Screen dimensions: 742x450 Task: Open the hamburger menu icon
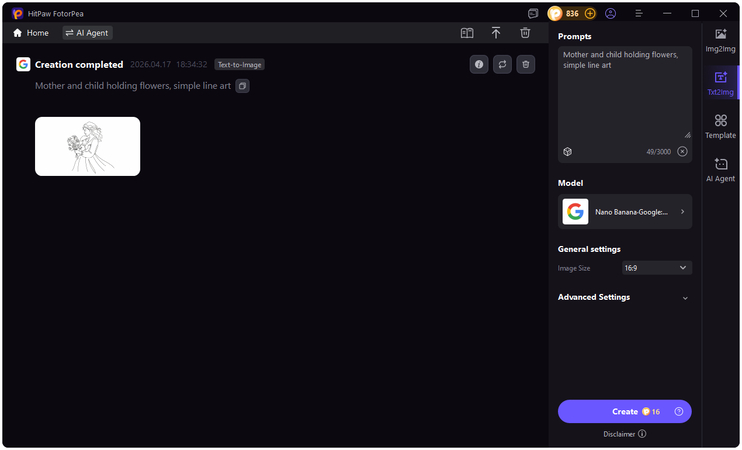[x=639, y=14]
